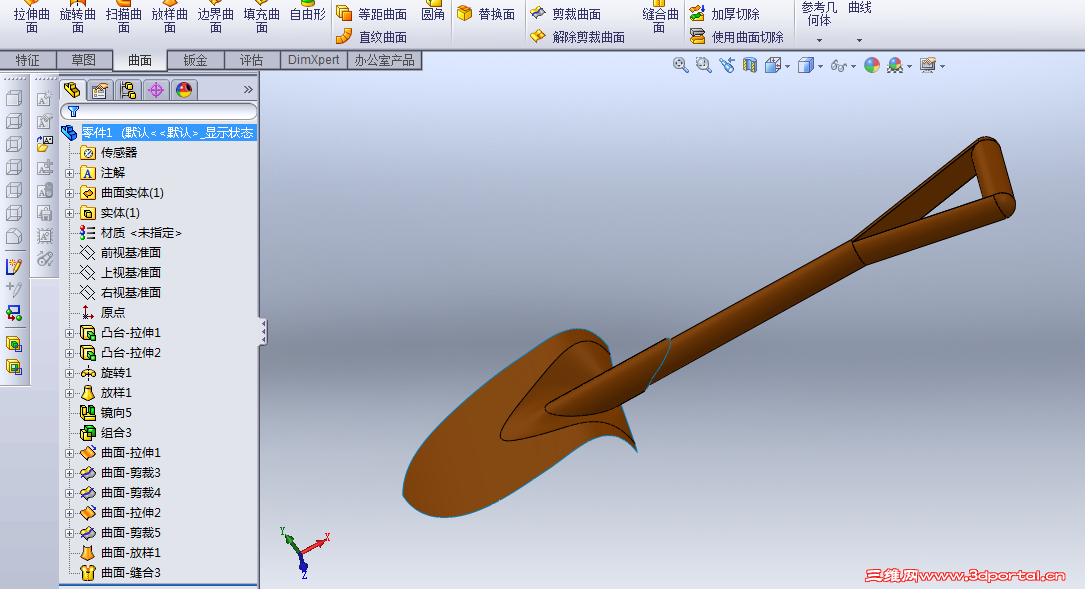Click the Zoom to Area view icon
This screenshot has width=1085, height=589.
[x=704, y=66]
